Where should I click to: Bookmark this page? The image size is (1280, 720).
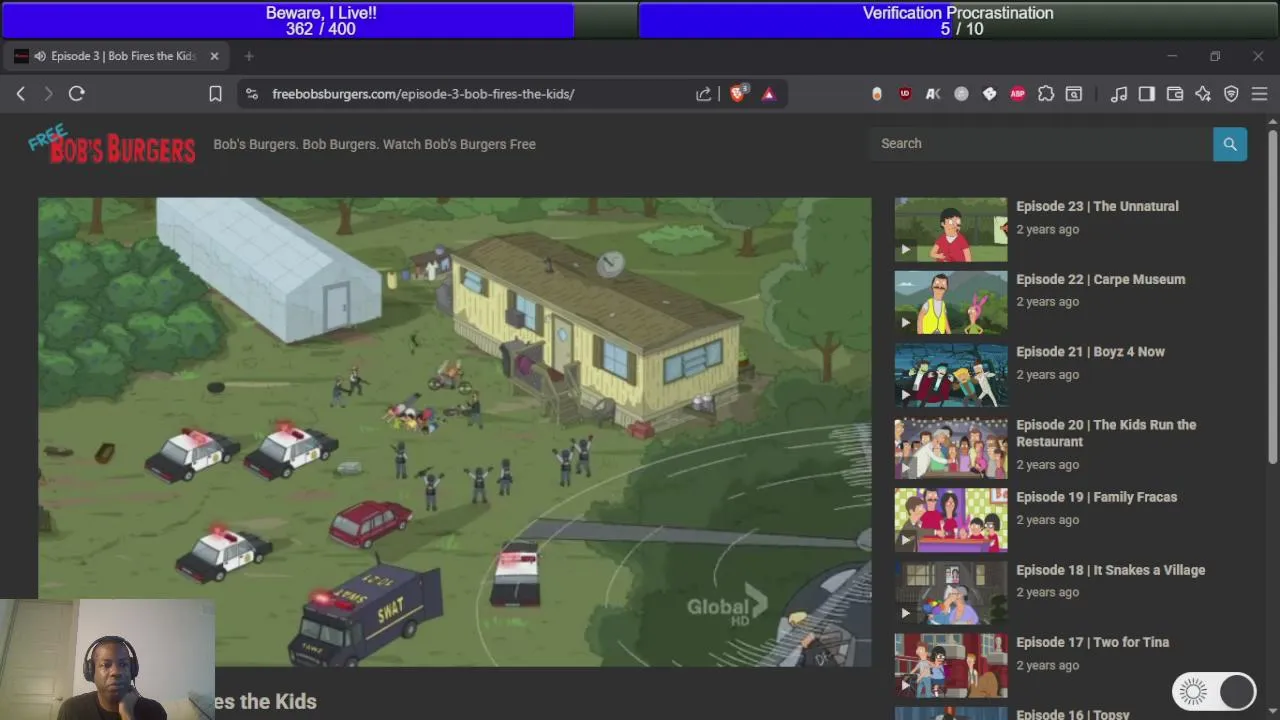[215, 93]
